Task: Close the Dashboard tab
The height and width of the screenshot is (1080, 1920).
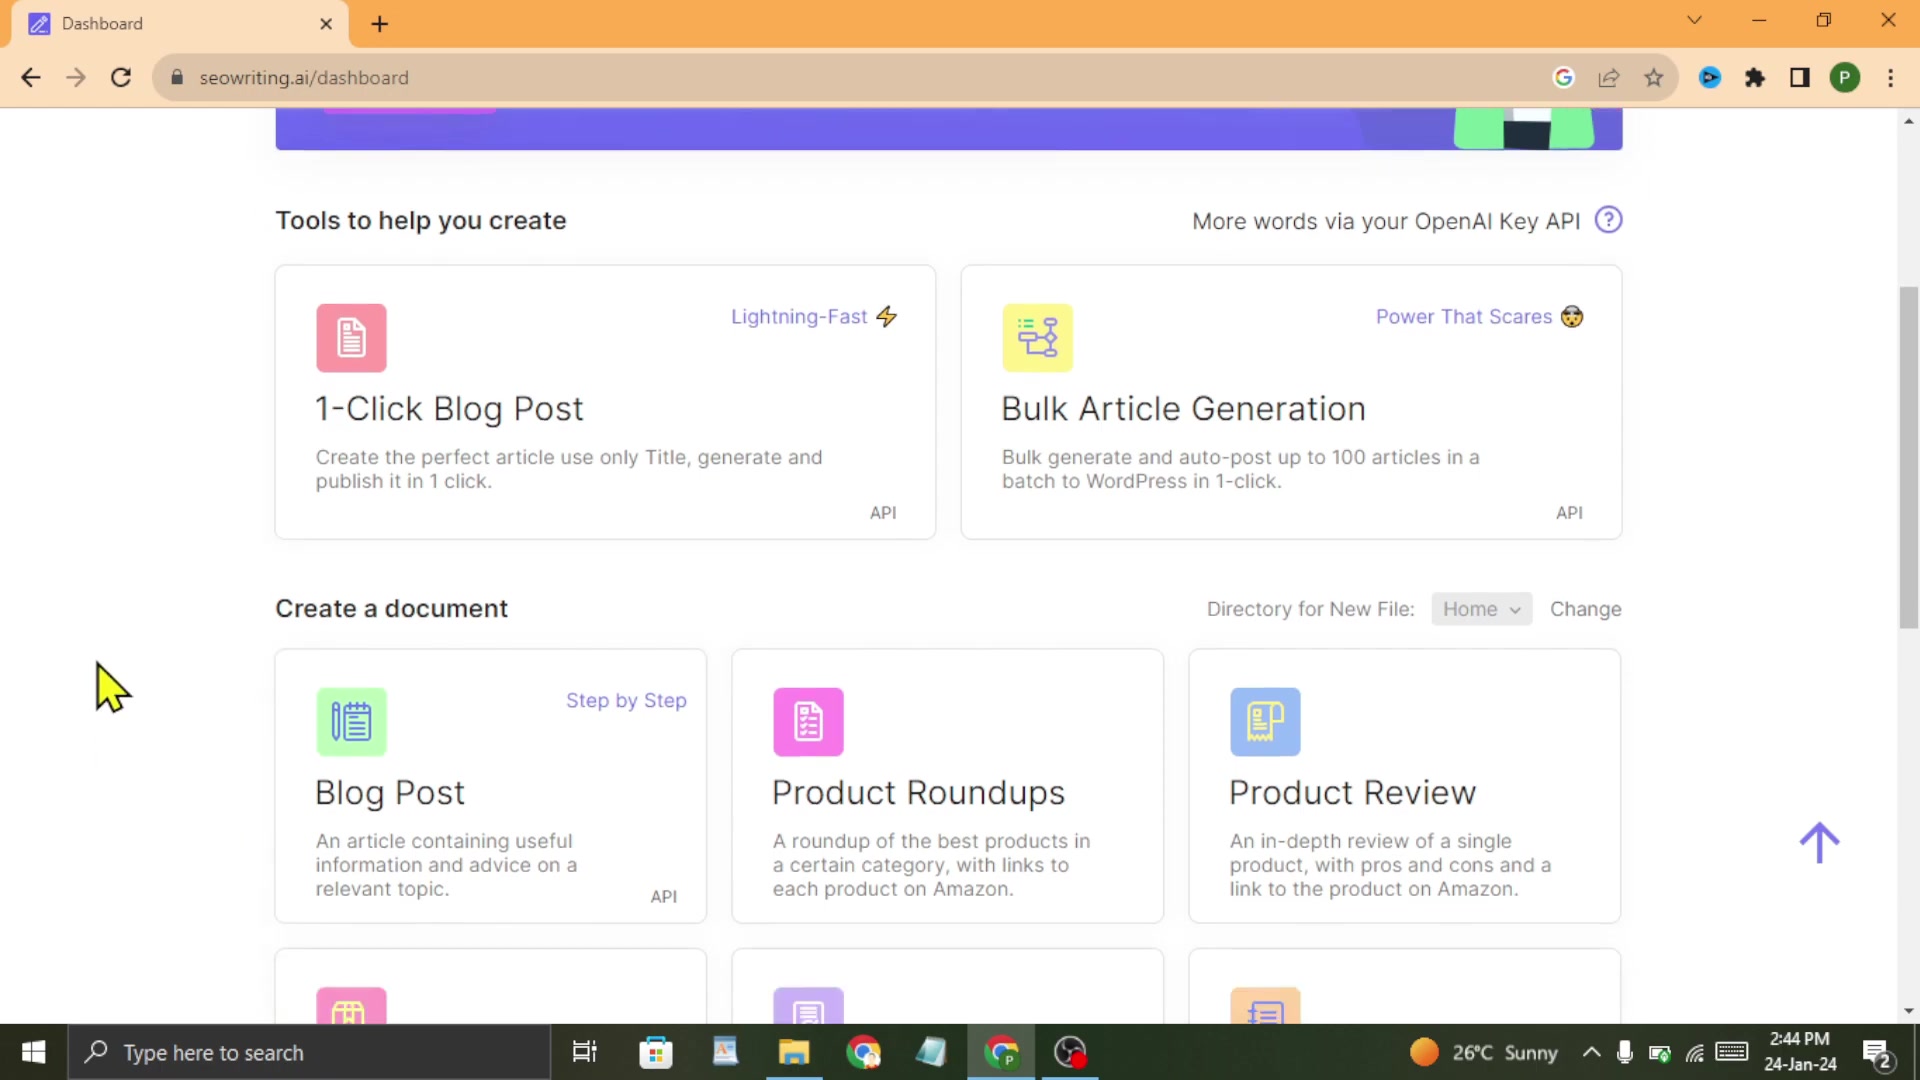Action: point(326,24)
